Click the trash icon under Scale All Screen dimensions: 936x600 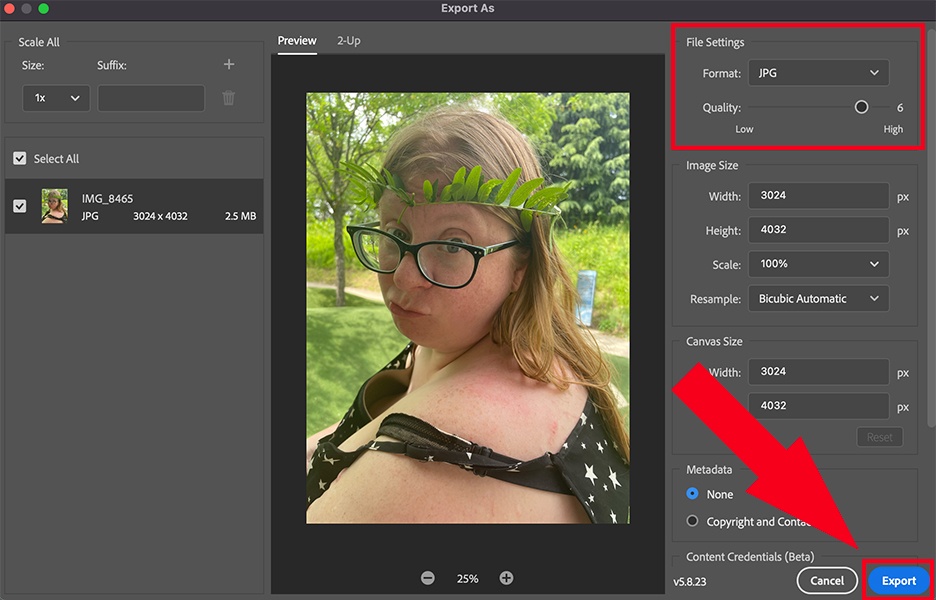pyautogui.click(x=228, y=97)
